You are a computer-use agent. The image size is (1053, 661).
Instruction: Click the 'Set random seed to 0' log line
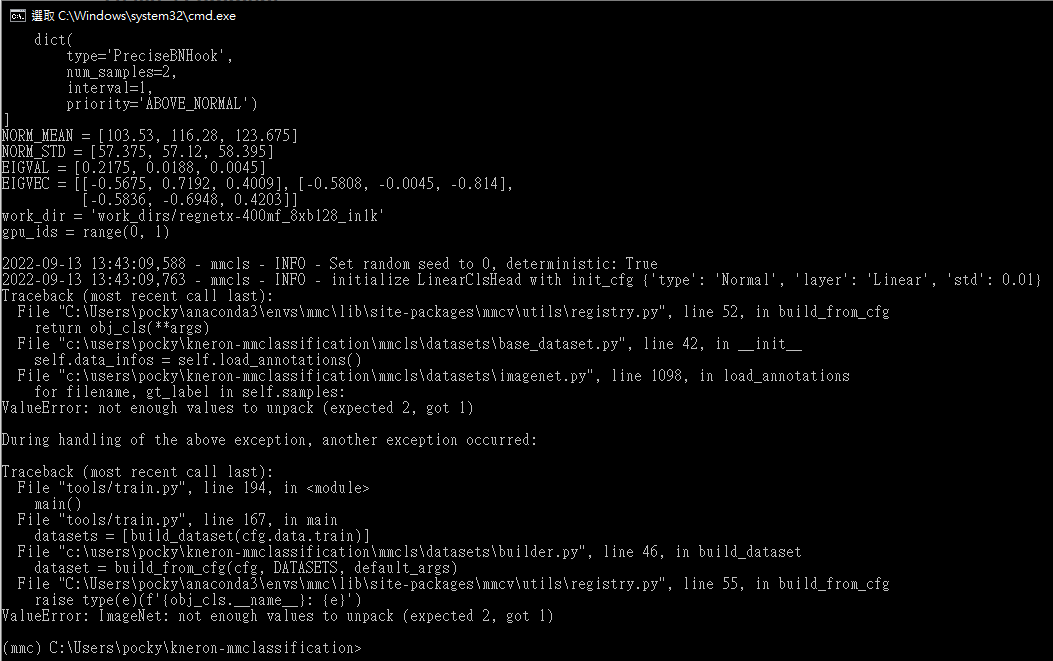(x=329, y=264)
